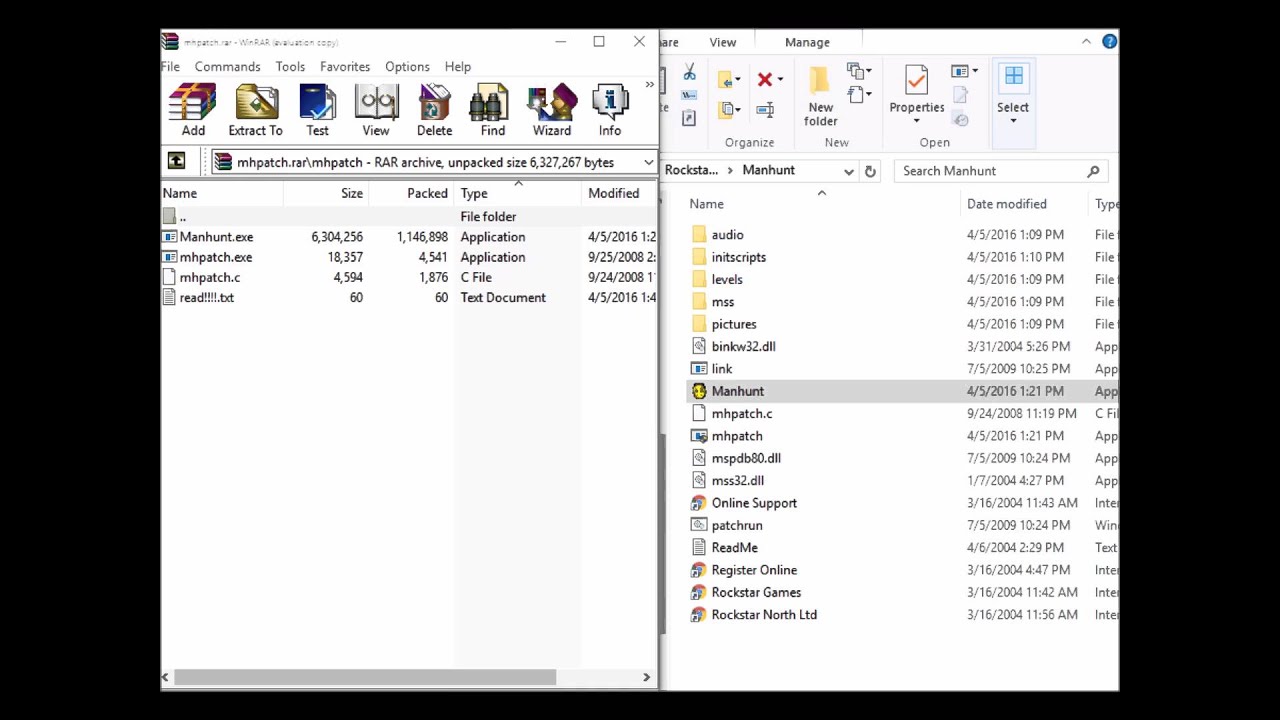Expand WinRAR archive path dropdown
This screenshot has height=720, width=1280.
pos(648,162)
